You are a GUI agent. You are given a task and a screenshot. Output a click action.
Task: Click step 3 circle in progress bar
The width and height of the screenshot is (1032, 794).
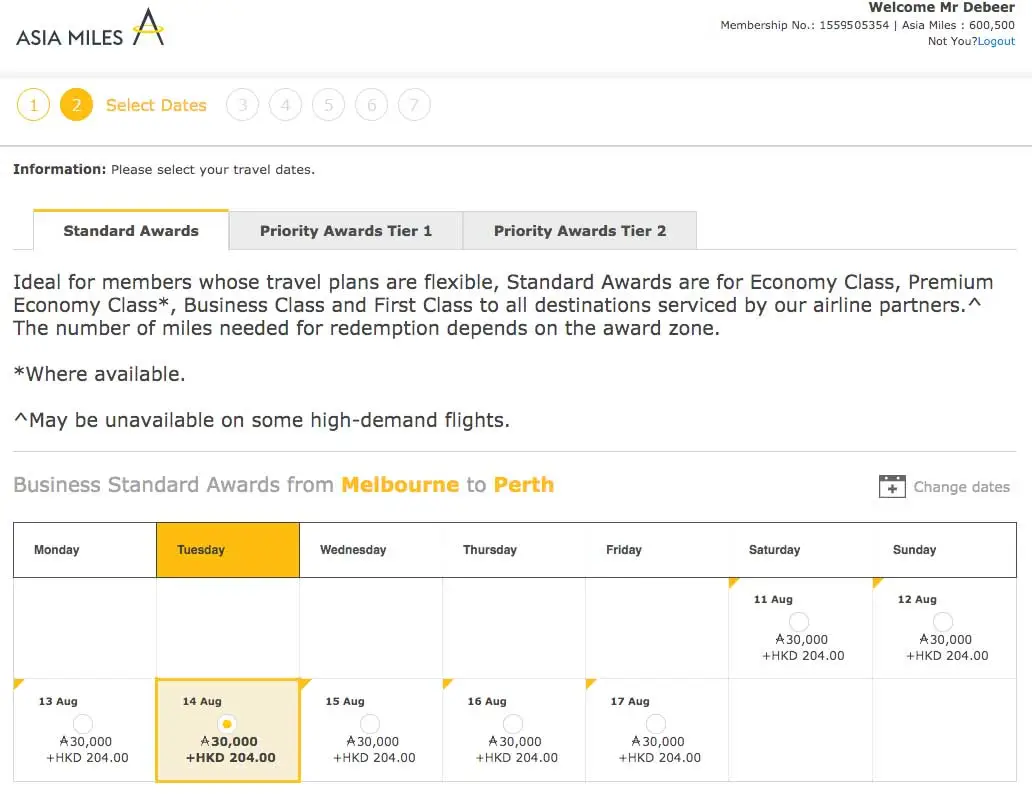pyautogui.click(x=242, y=105)
